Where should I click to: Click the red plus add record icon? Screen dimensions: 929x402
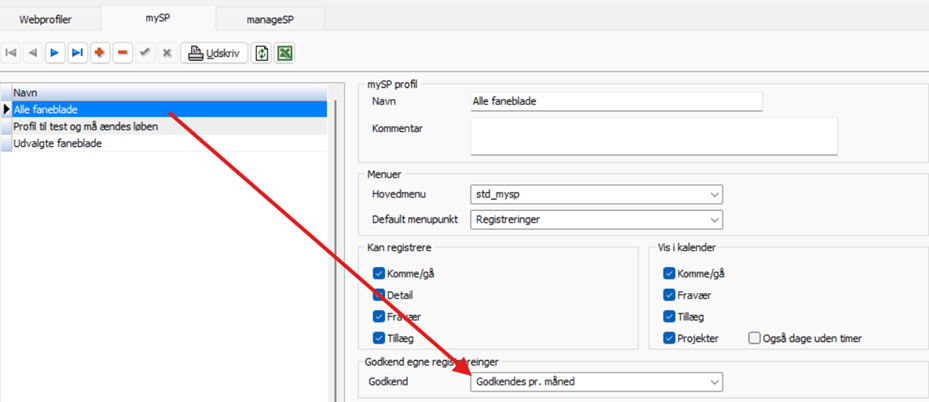point(100,53)
